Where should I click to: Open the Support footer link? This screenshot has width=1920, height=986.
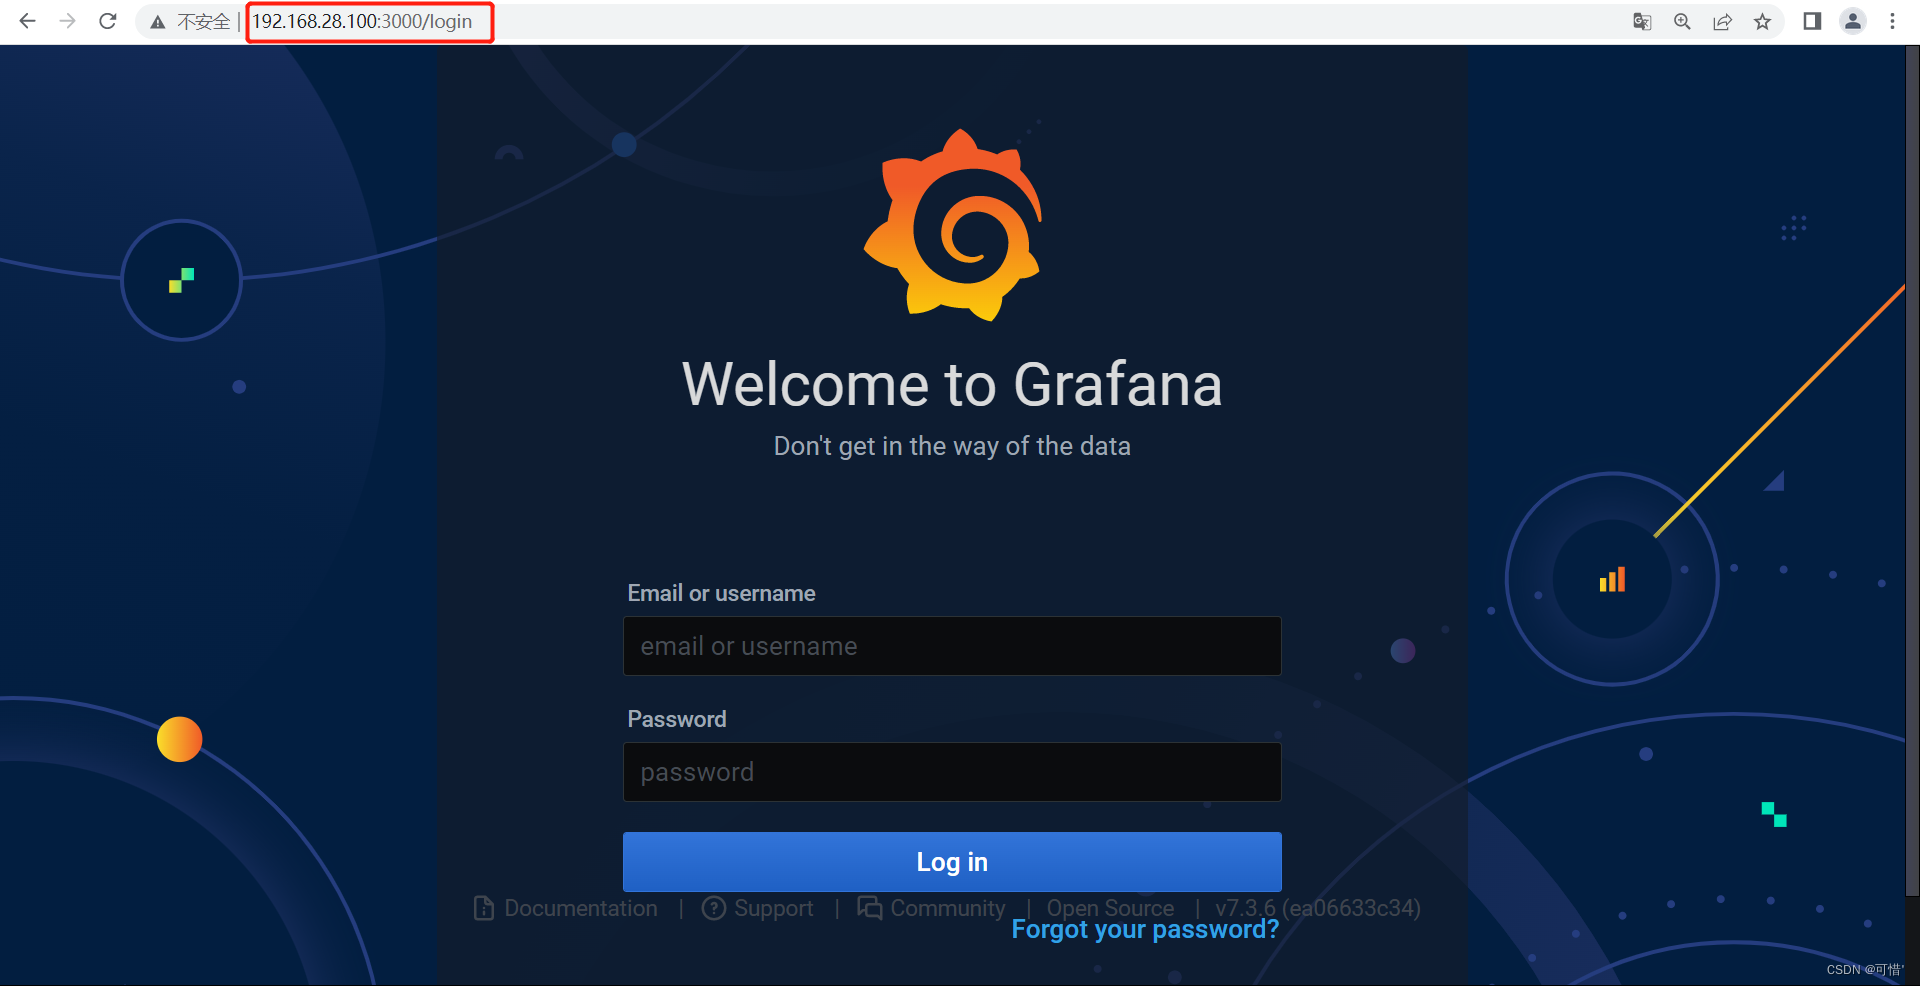[x=774, y=908]
